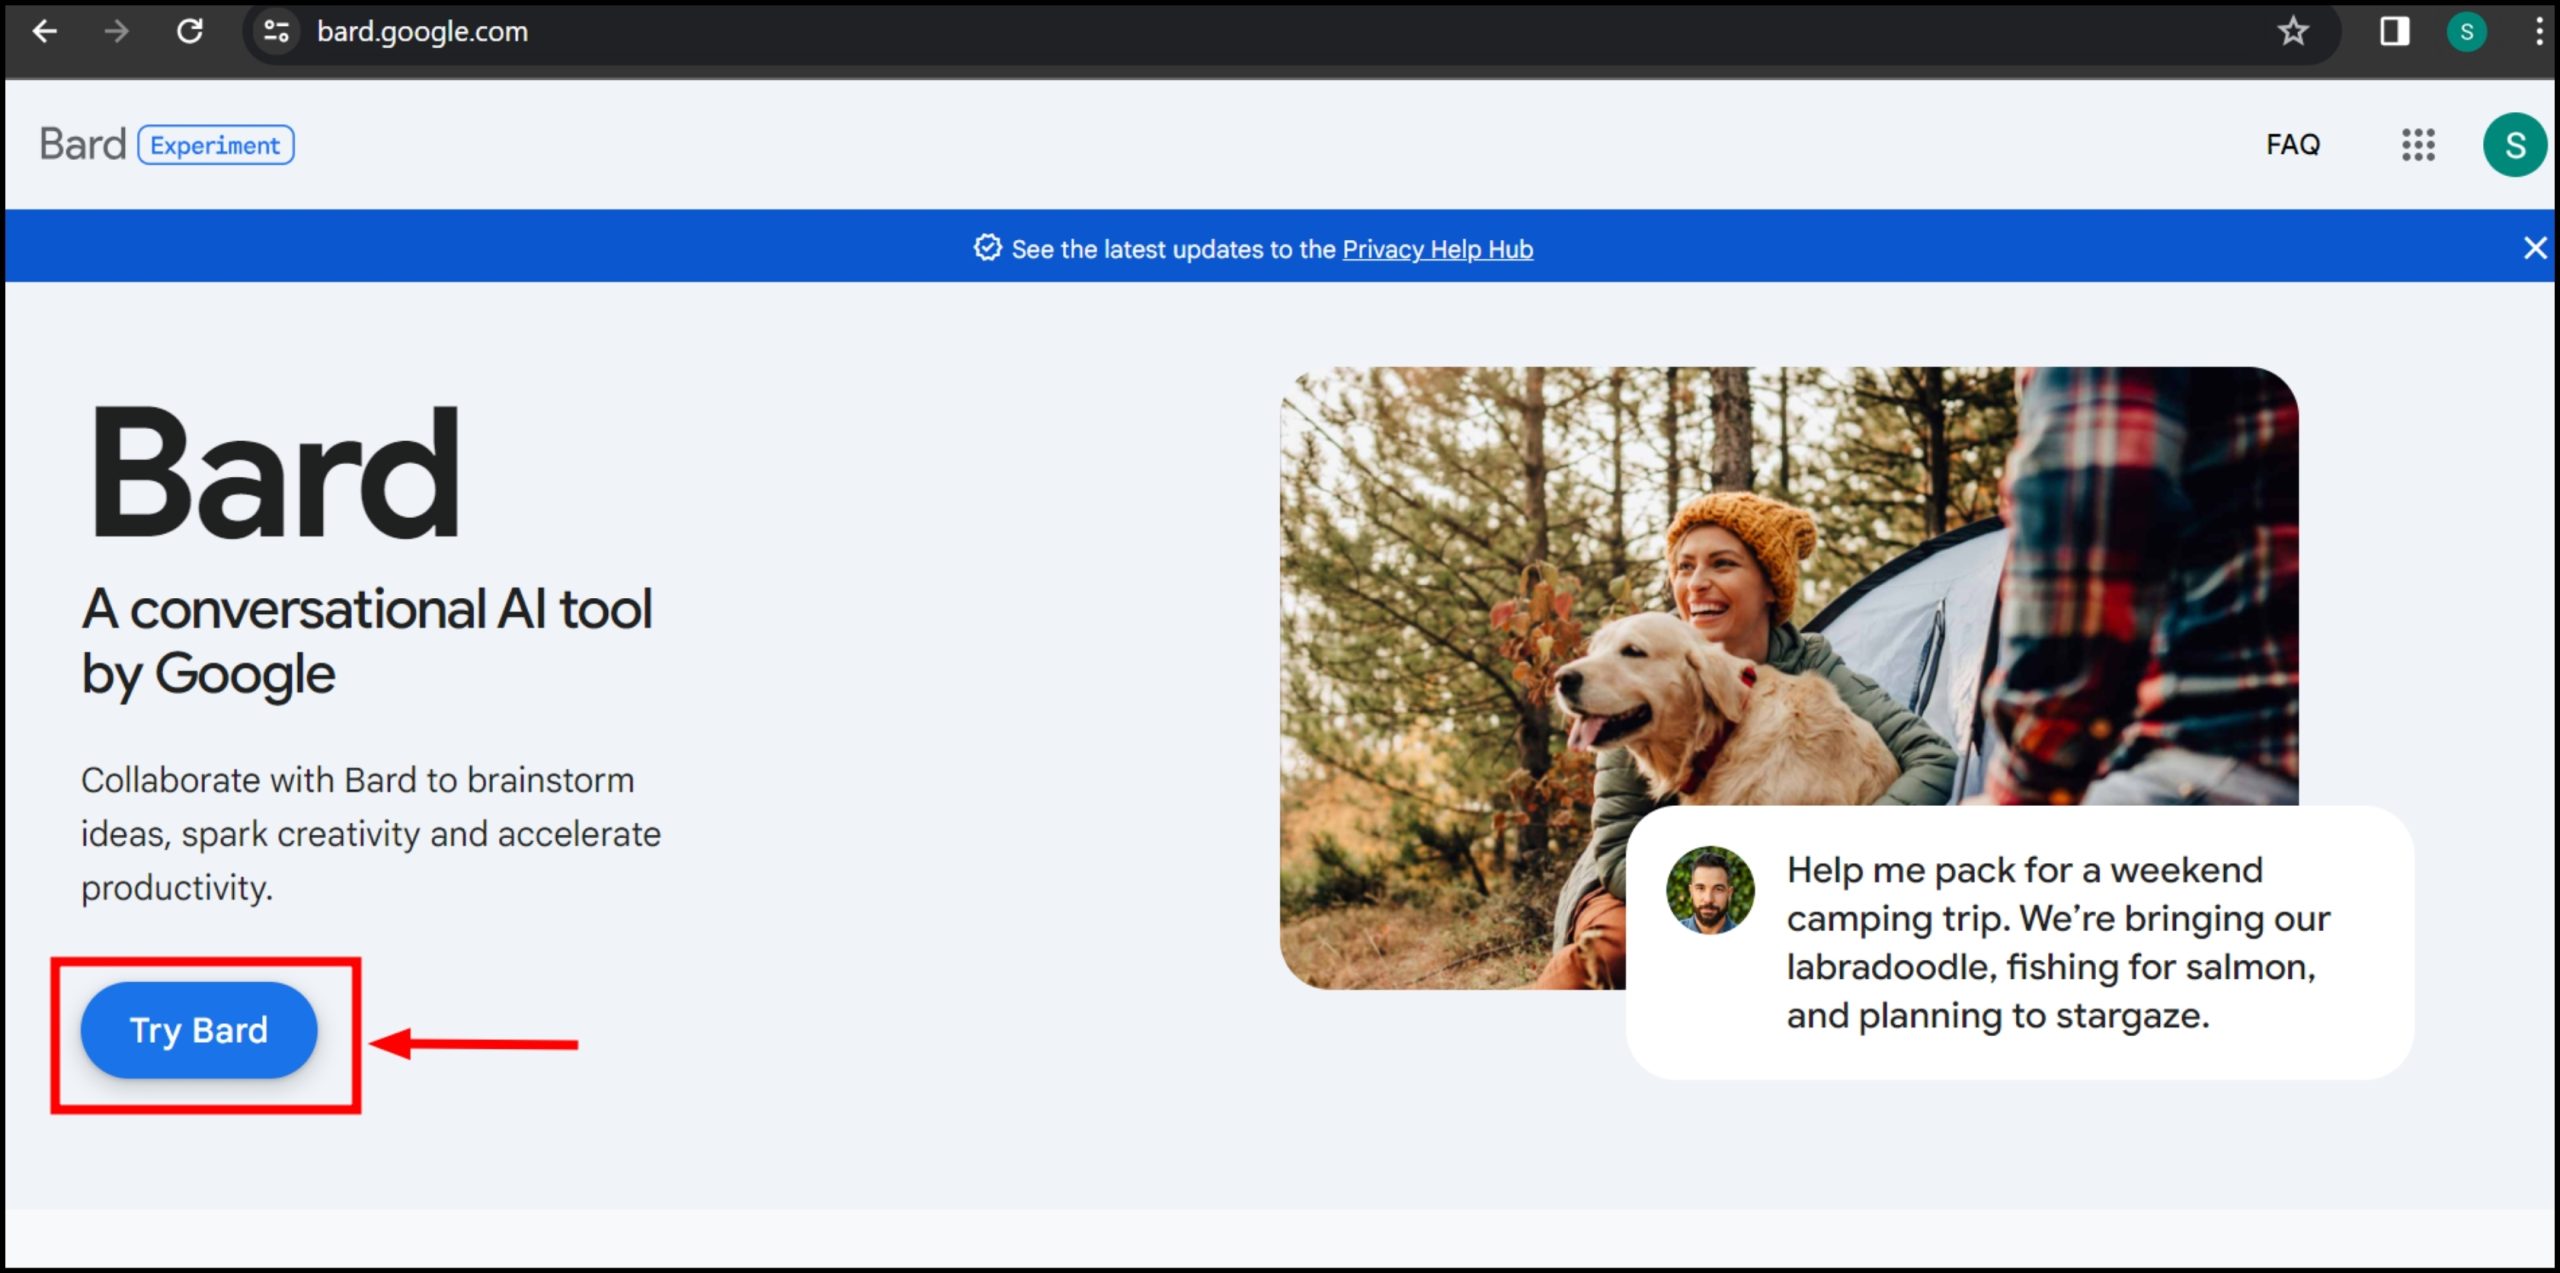The image size is (2560, 1273).
Task: Open the browser side panel icon
Action: point(2394,32)
